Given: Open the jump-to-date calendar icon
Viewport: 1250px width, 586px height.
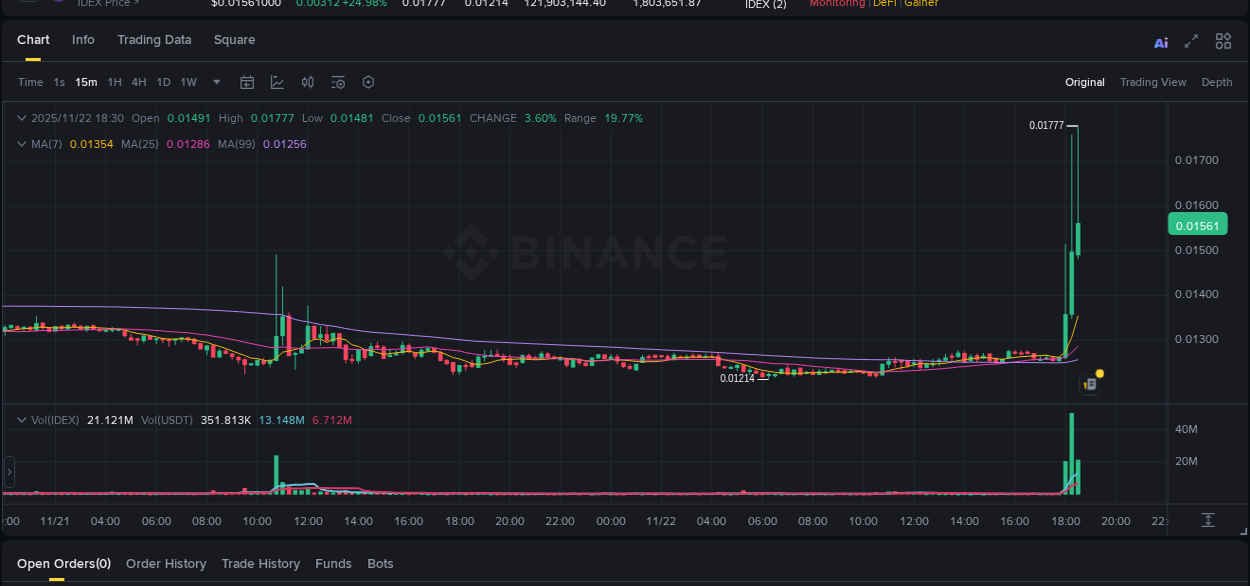Looking at the screenshot, I should (247, 82).
